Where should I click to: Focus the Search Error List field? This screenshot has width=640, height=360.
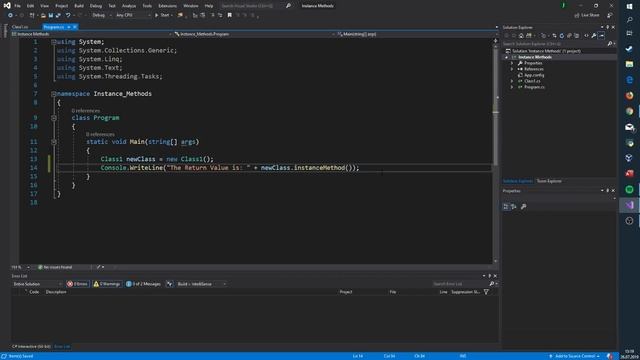point(460,284)
